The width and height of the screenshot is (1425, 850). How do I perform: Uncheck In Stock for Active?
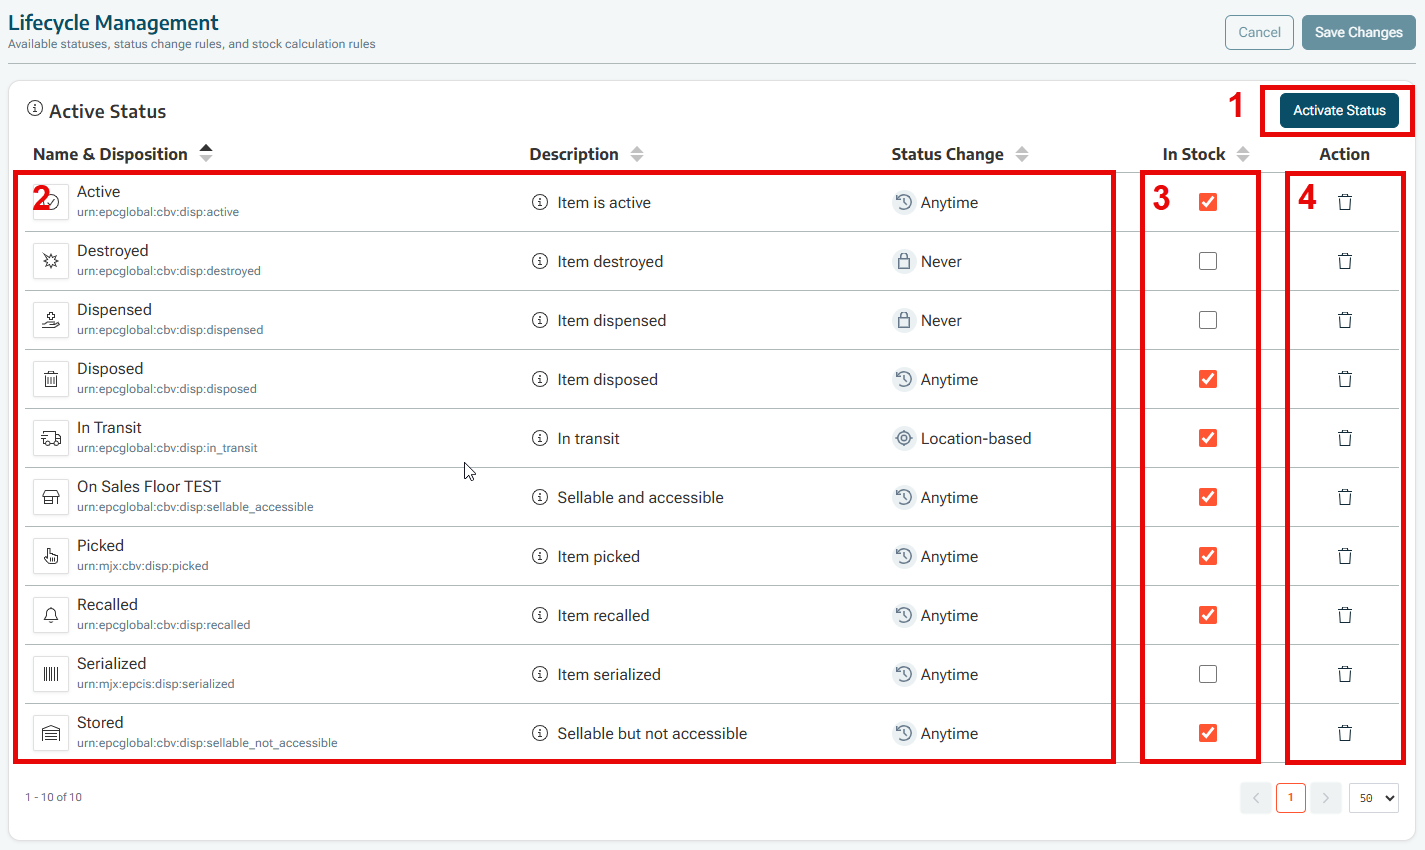coord(1208,202)
